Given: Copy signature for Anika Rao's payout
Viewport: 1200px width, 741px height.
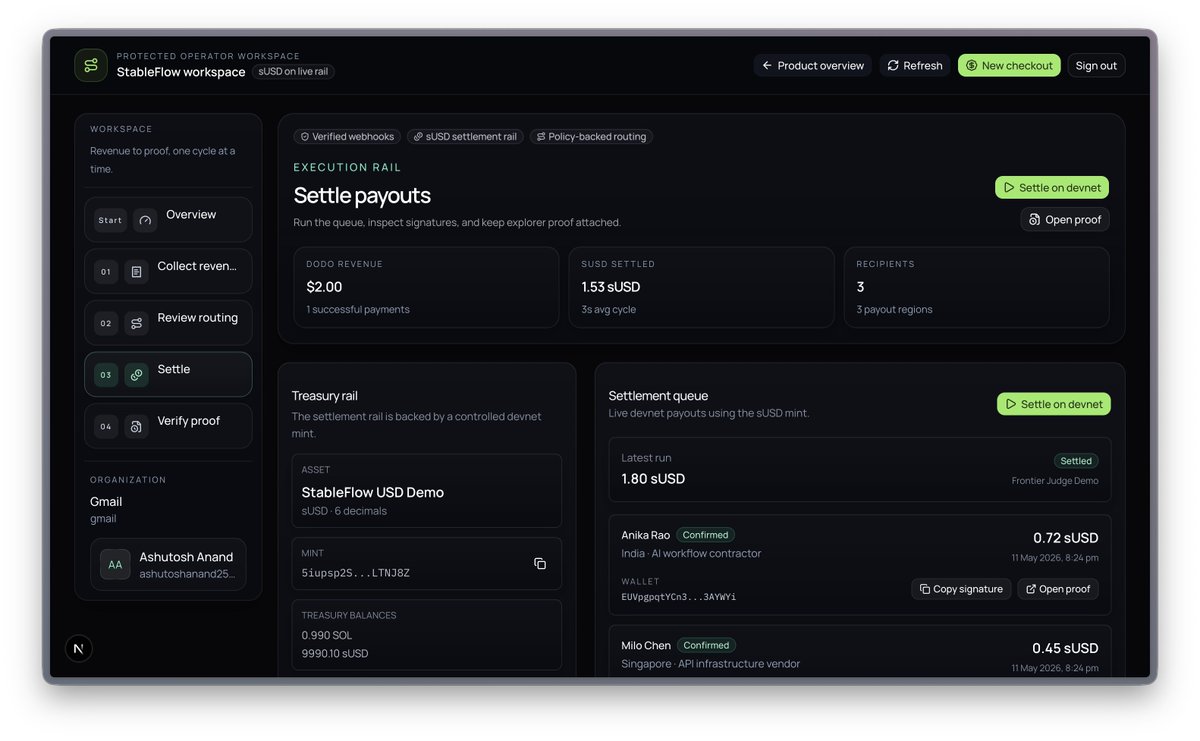Looking at the screenshot, I should [961, 589].
